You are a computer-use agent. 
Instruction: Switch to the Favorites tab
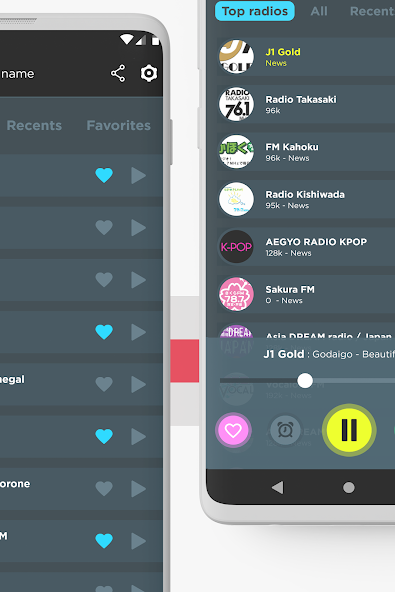coord(119,125)
